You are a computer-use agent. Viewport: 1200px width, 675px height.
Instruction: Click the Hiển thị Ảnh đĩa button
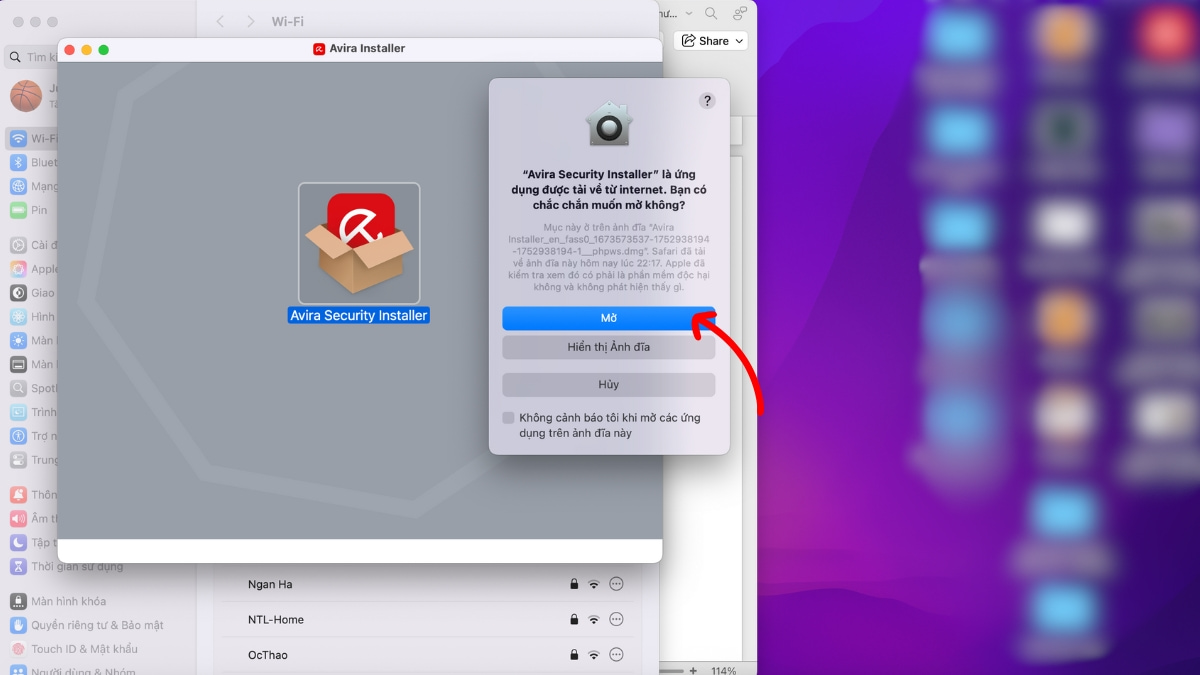(608, 347)
